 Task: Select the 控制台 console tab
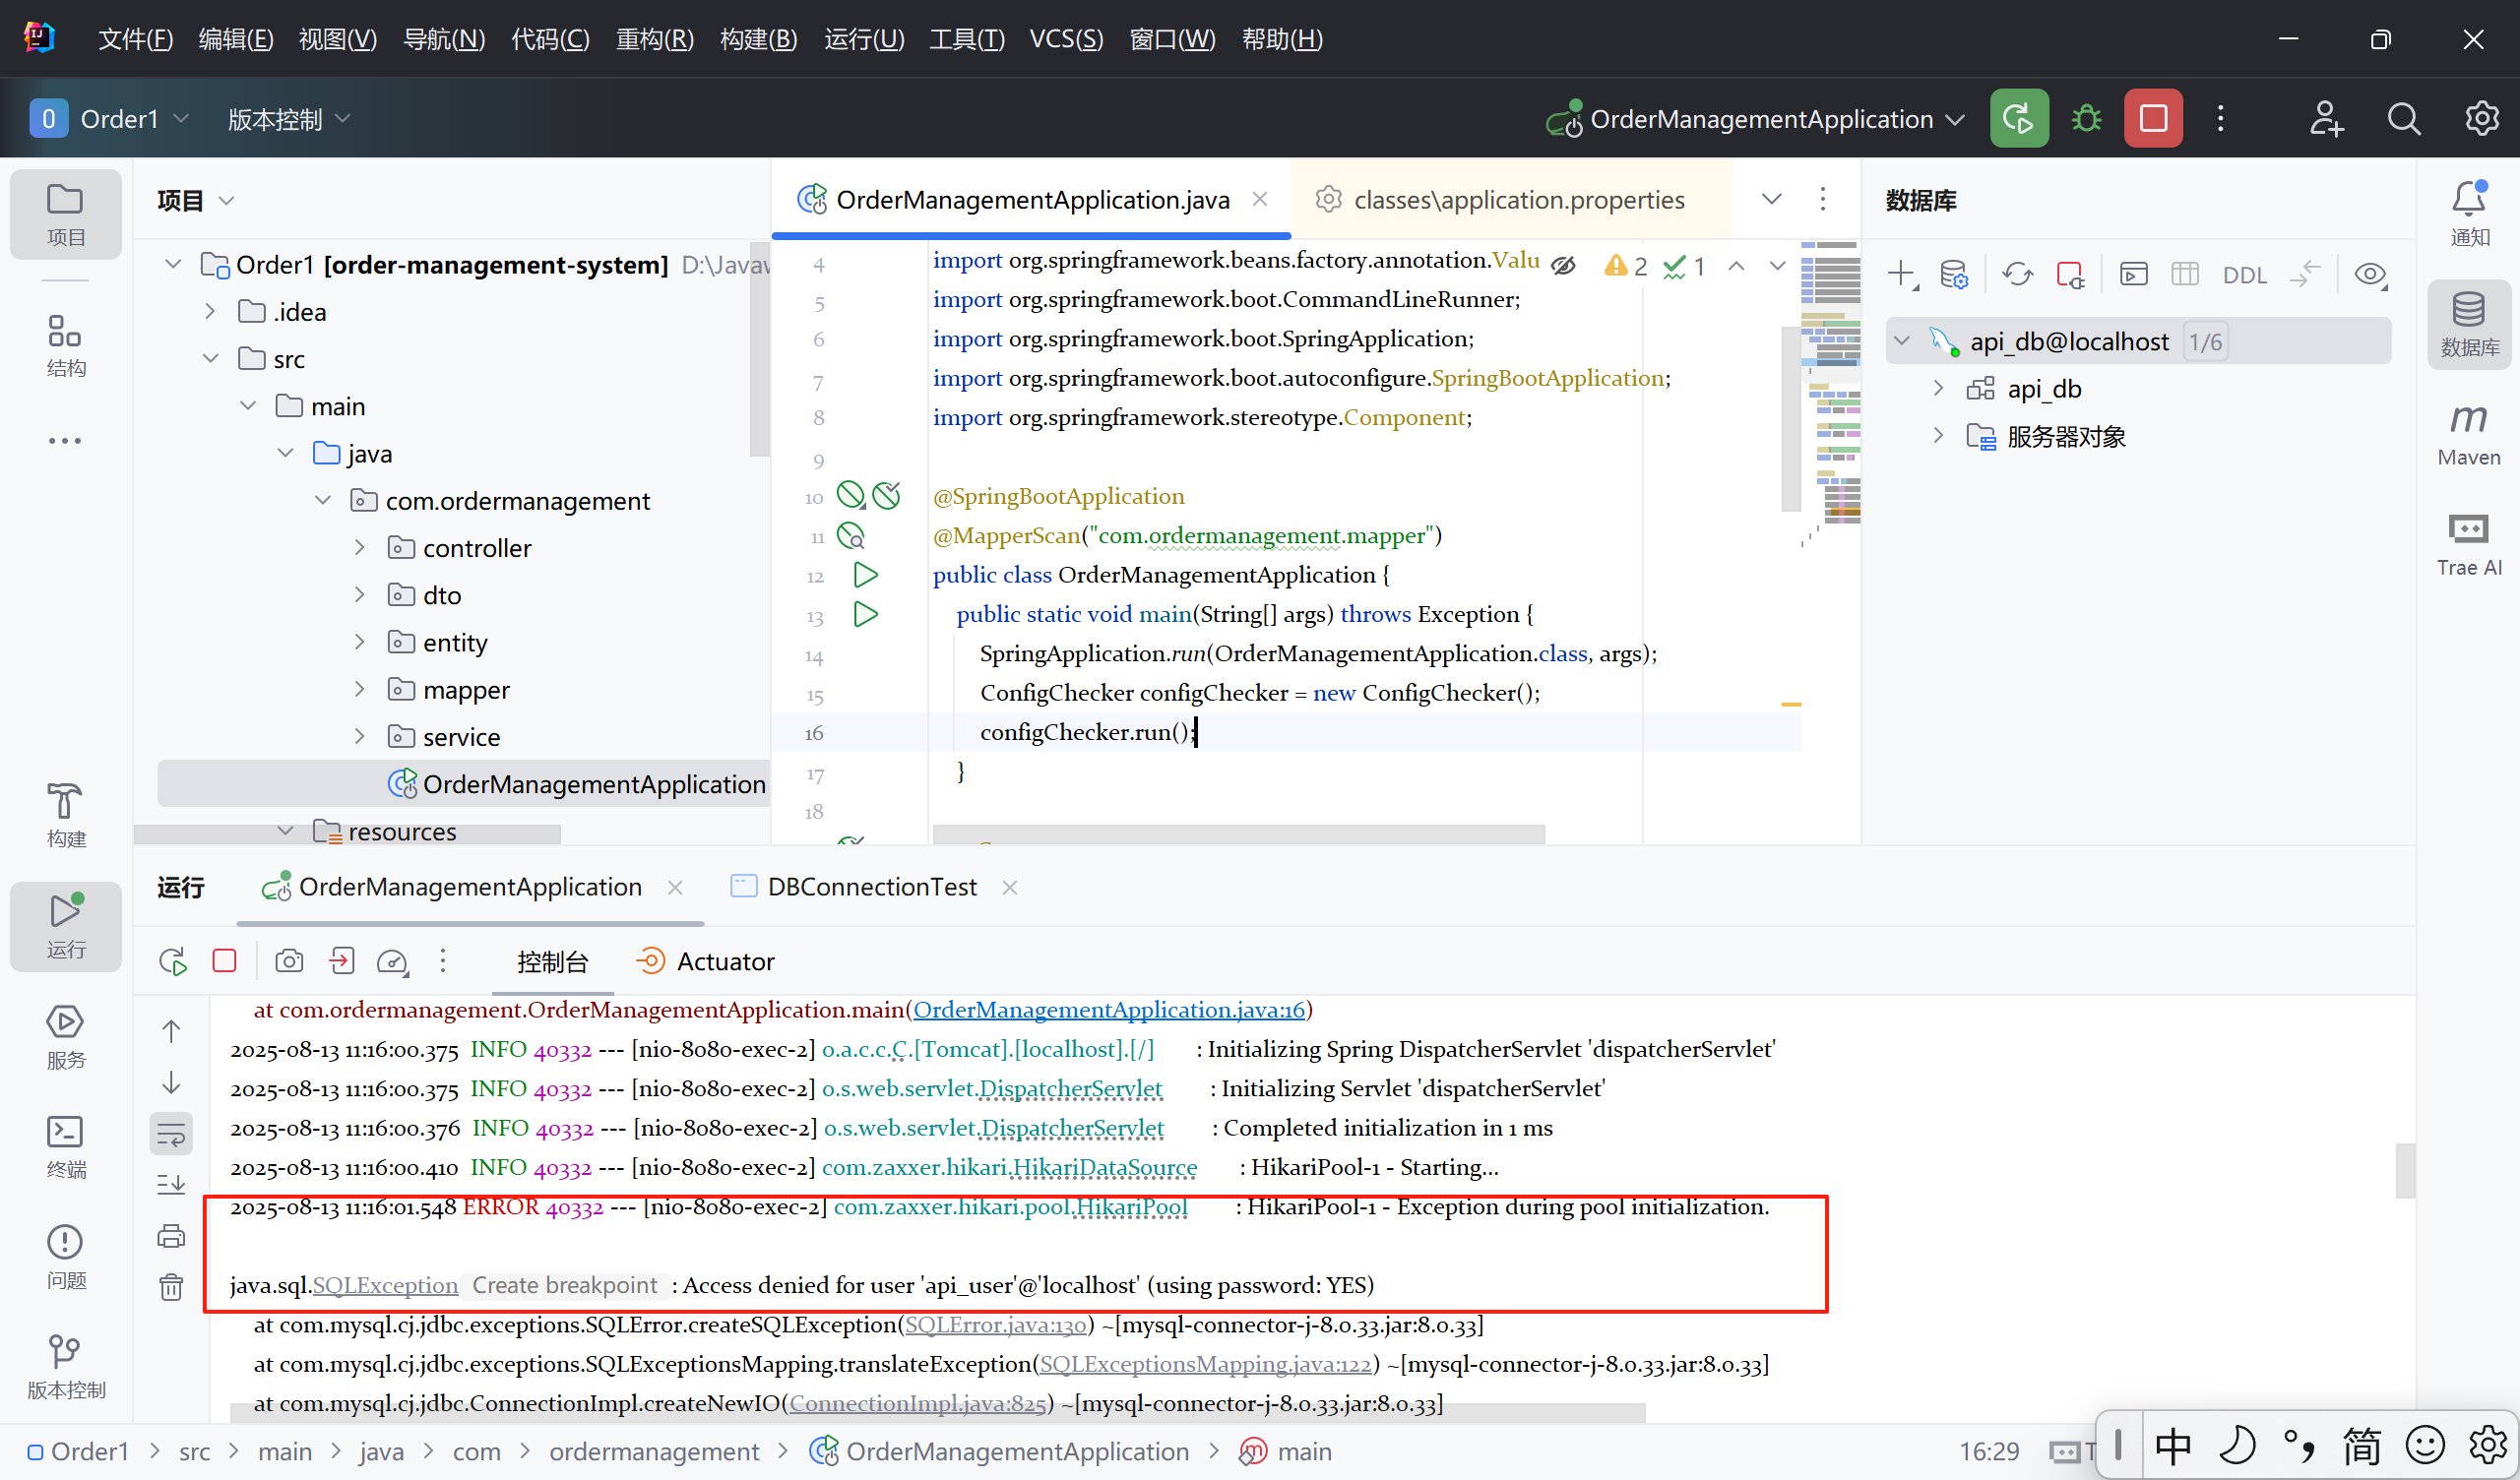(x=552, y=961)
